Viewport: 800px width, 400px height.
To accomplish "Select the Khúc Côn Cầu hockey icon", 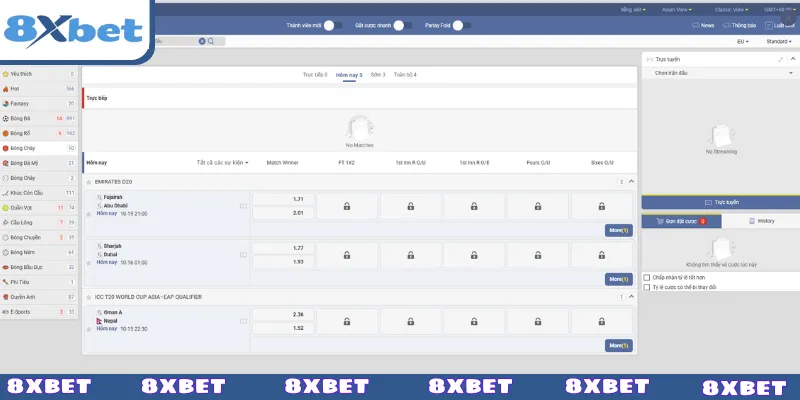I will pyautogui.click(x=6, y=193).
